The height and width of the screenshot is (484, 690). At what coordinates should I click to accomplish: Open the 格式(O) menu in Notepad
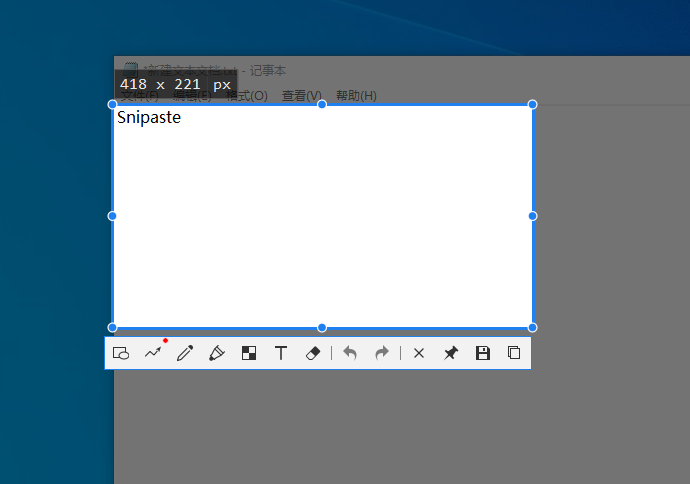(247, 96)
